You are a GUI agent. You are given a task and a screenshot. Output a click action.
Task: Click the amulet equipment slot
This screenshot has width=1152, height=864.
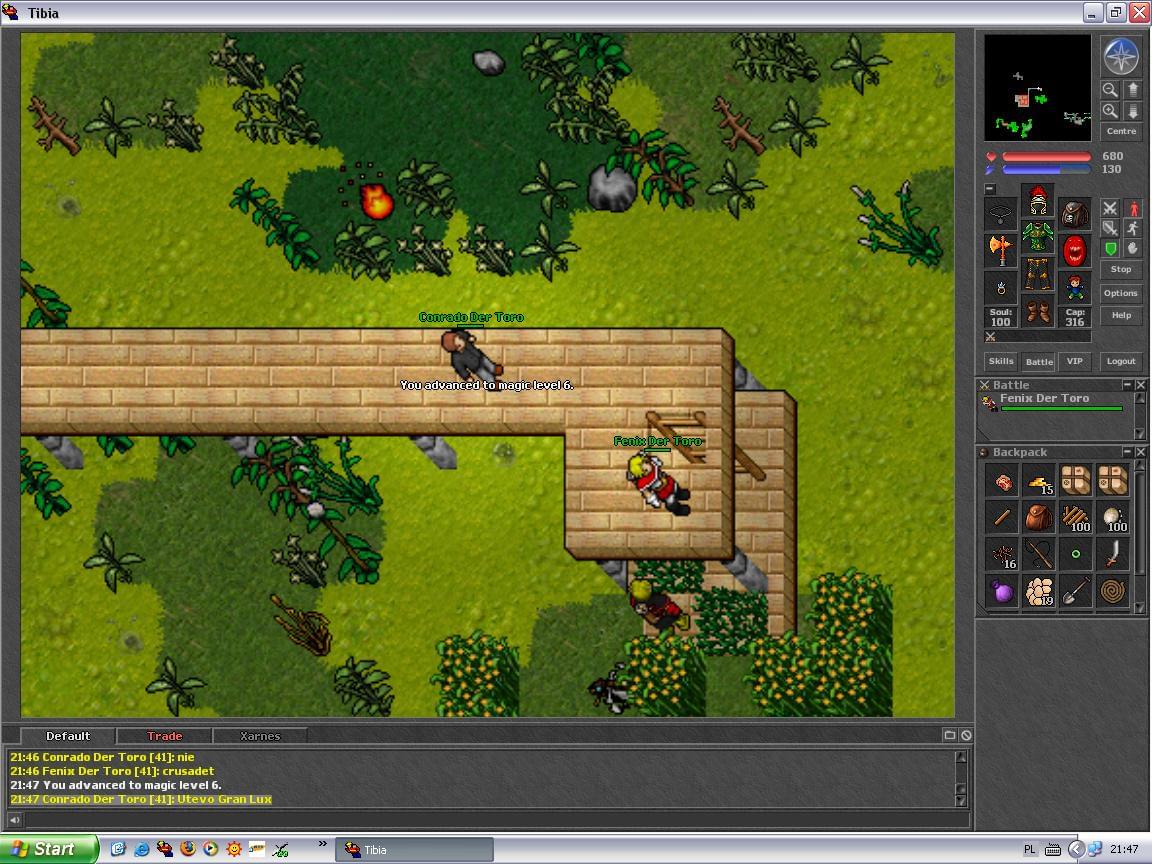pyautogui.click(x=1001, y=214)
